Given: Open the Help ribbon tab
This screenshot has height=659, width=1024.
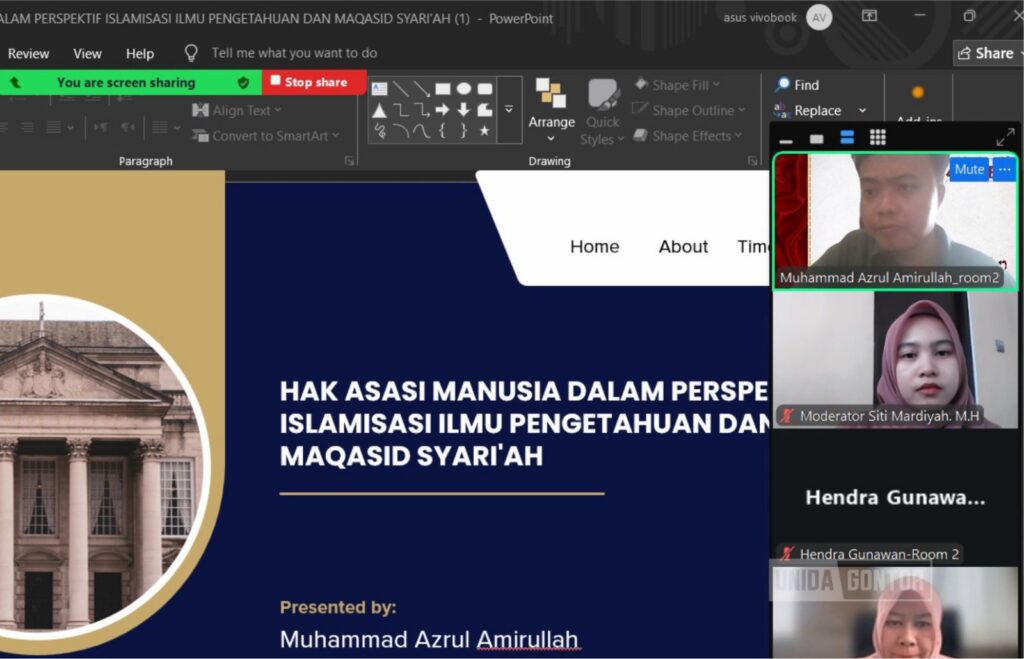Looking at the screenshot, I should [140, 54].
